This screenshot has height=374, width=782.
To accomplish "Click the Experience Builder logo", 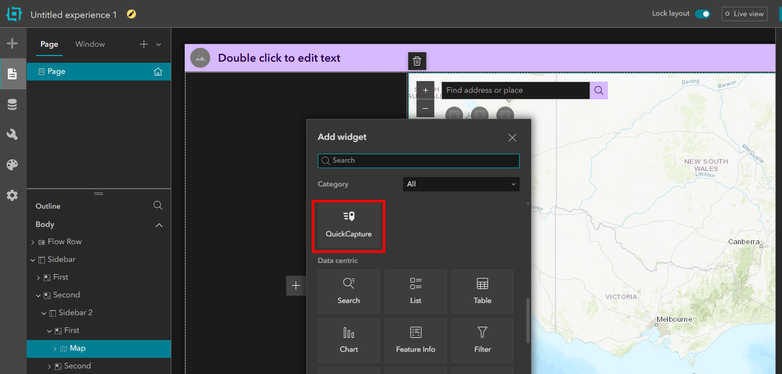I will [13, 13].
